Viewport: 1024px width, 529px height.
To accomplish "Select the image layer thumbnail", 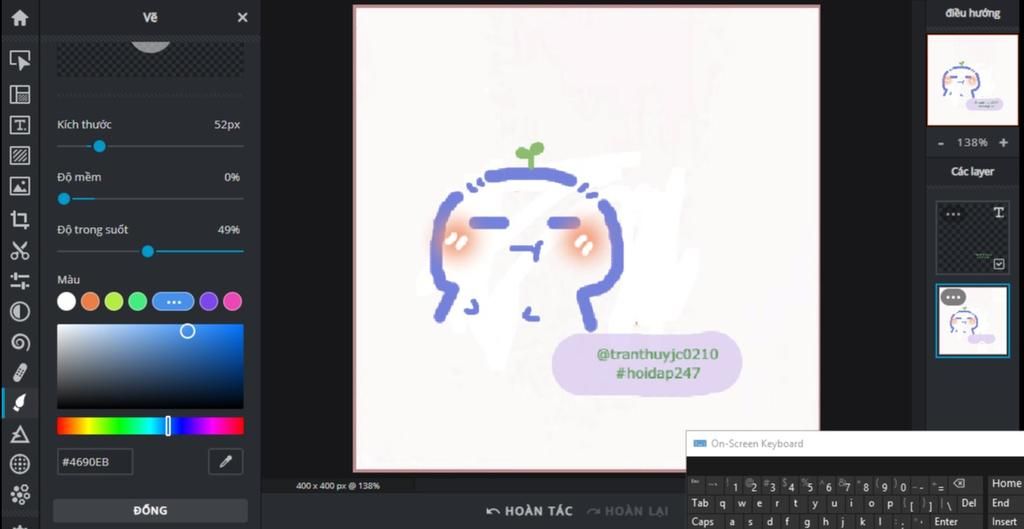I will pos(972,321).
